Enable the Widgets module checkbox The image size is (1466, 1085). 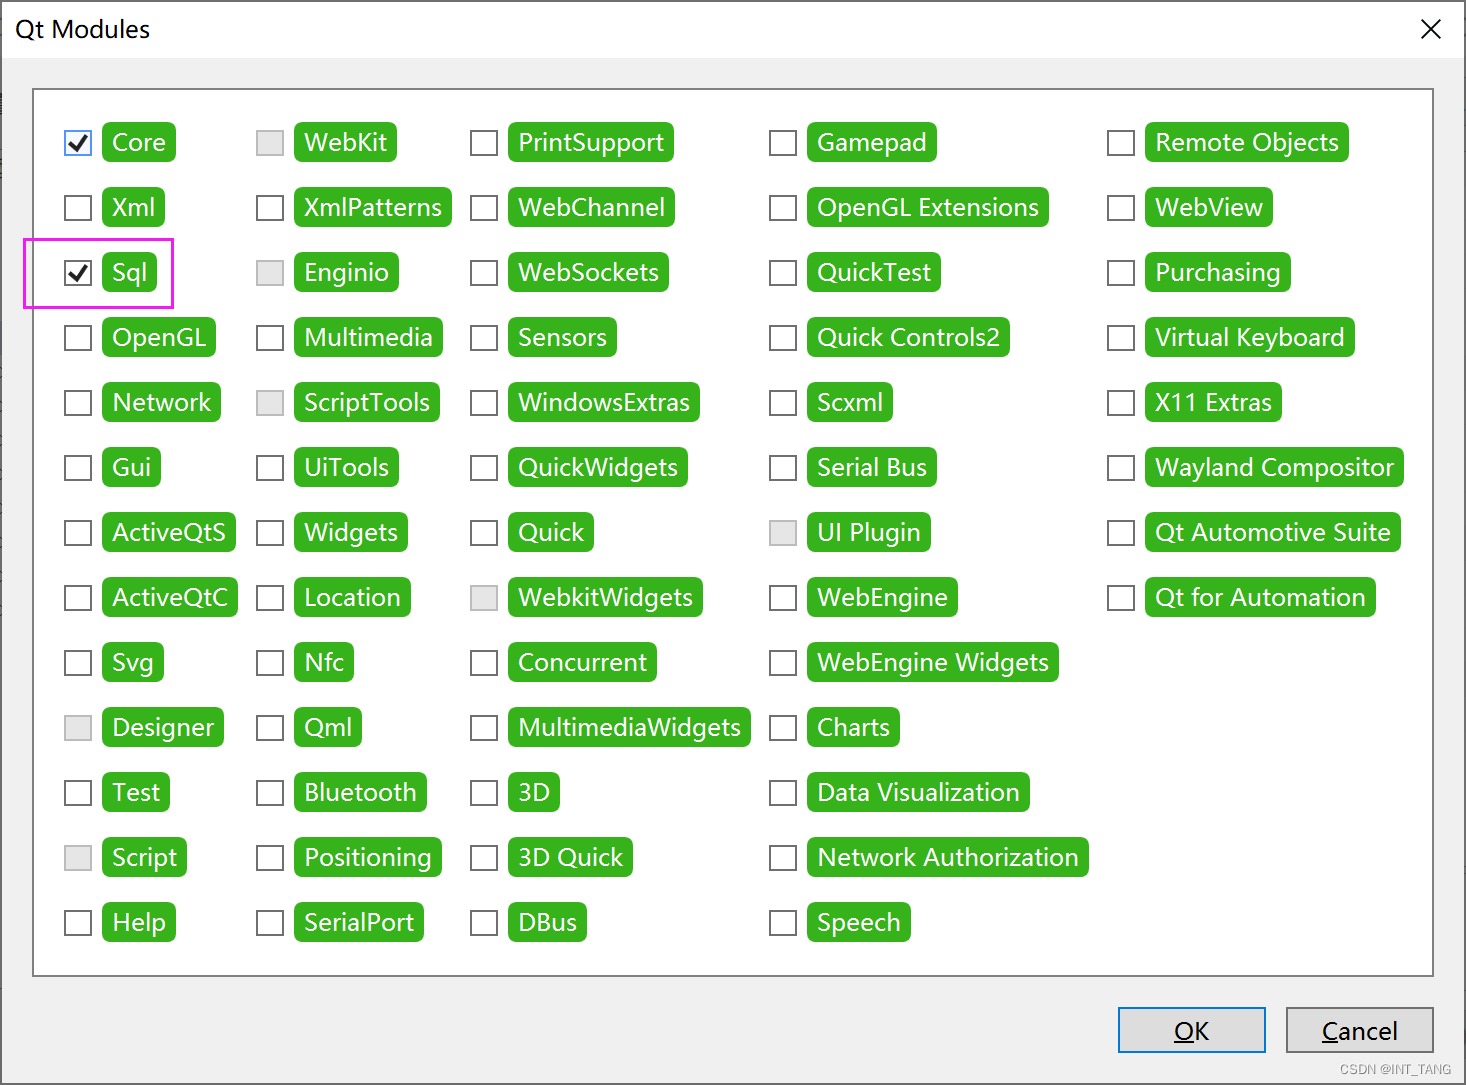pyautogui.click(x=270, y=533)
